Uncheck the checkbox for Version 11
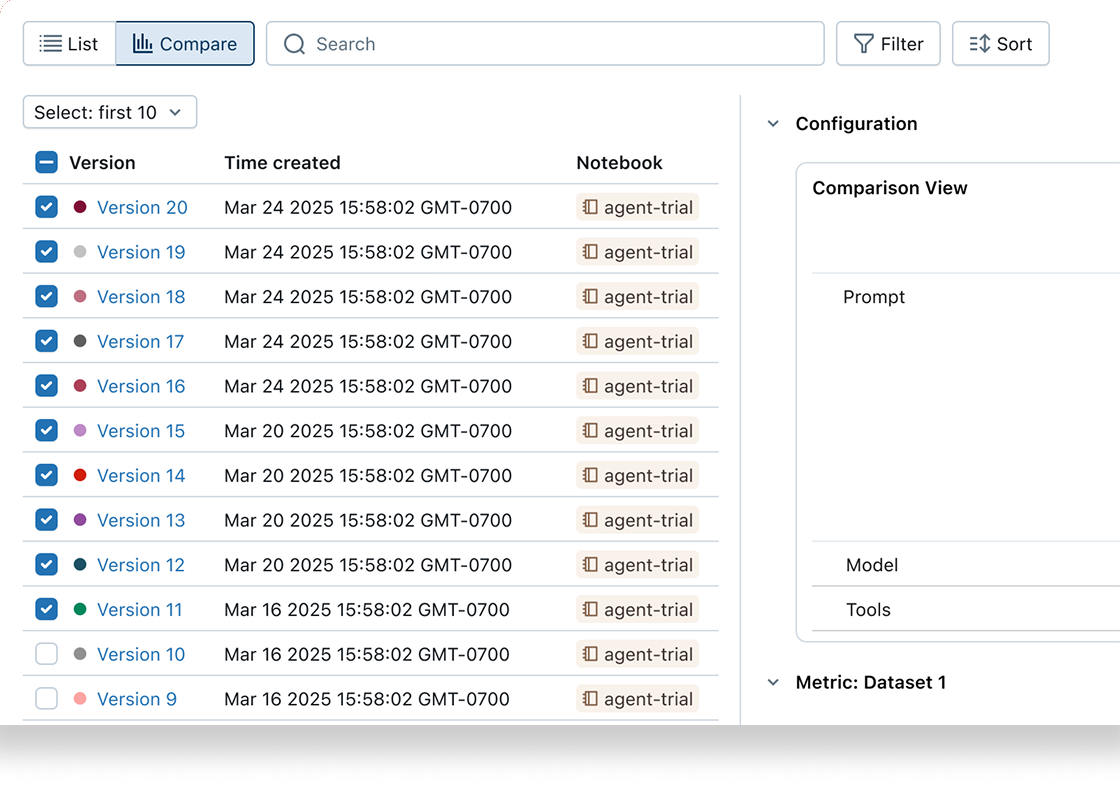This screenshot has height=785, width=1120. [x=46, y=609]
